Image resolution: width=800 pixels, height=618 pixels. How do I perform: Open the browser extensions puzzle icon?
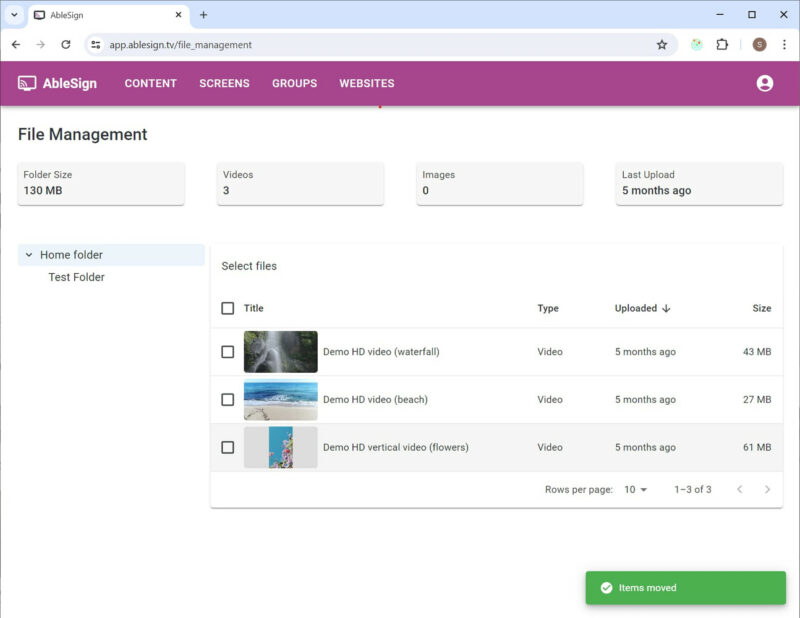point(721,44)
